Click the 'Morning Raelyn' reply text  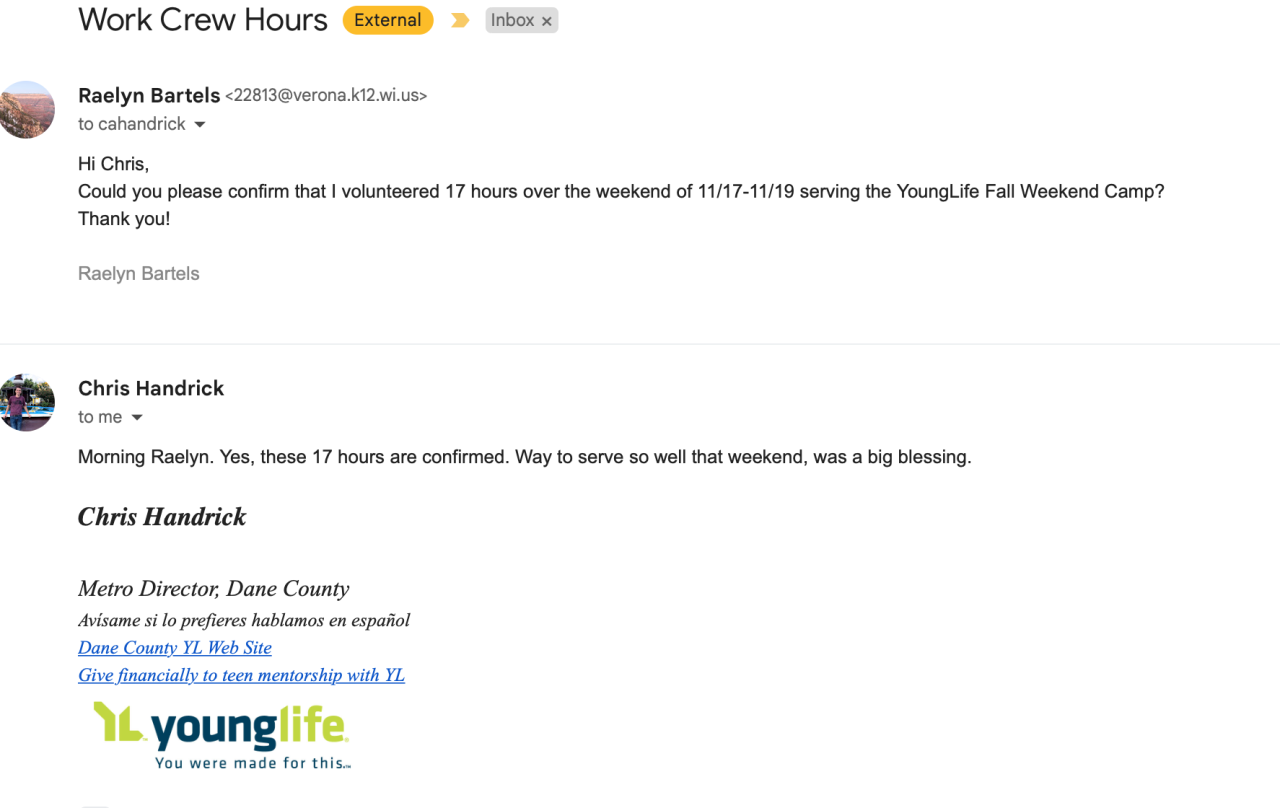pos(524,457)
